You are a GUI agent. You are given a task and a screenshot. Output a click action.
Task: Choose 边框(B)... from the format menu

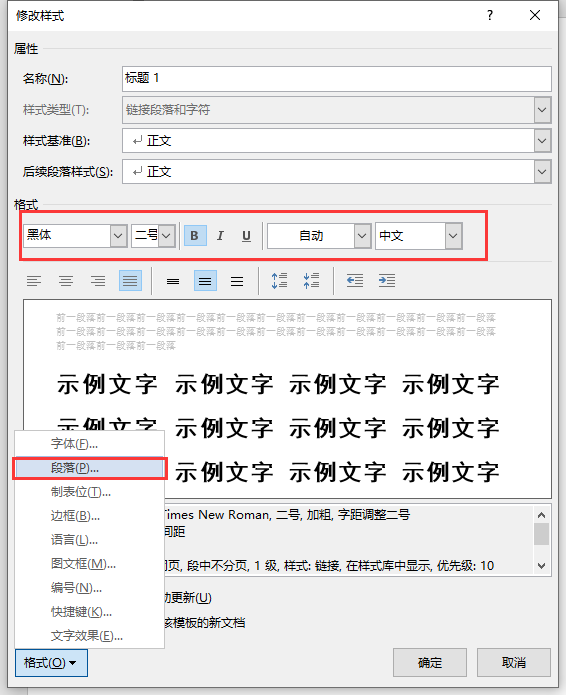[90, 516]
